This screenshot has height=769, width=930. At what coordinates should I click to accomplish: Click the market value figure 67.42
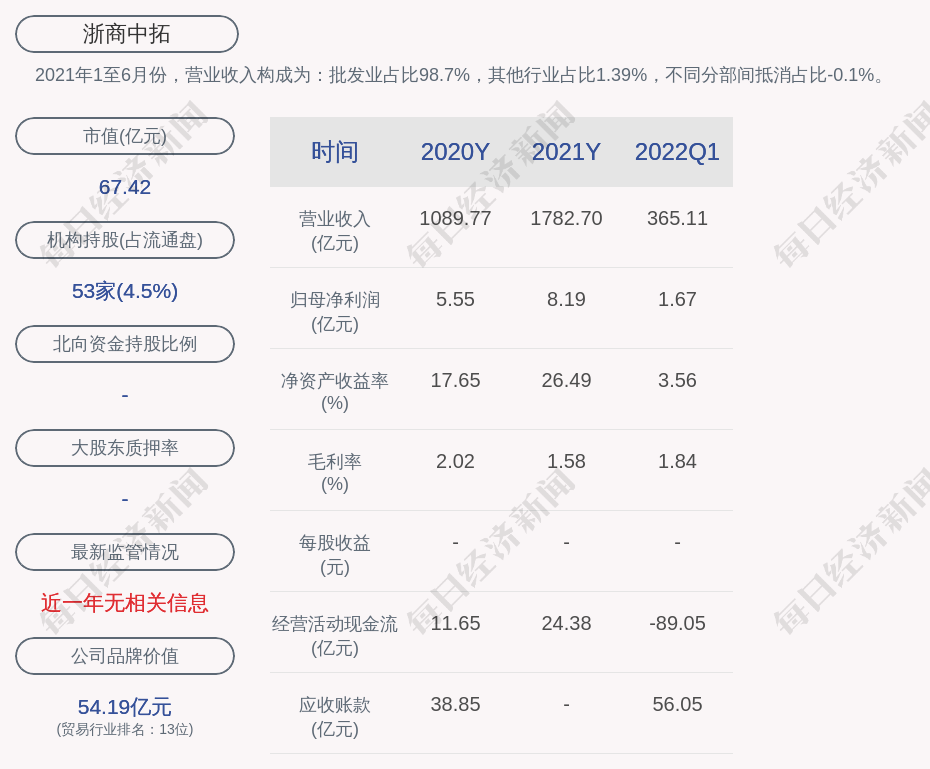[125, 187]
